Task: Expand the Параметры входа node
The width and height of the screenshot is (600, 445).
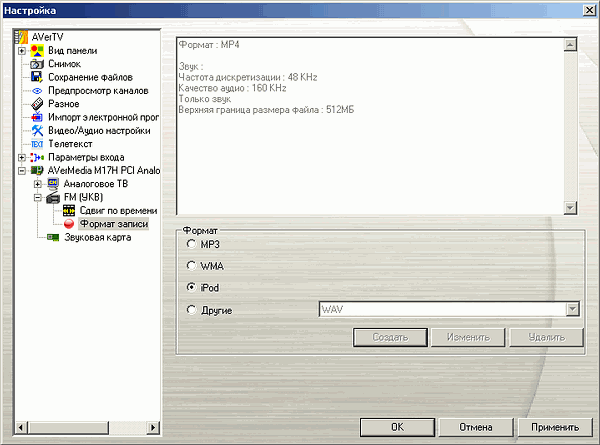Action: click(x=22, y=158)
